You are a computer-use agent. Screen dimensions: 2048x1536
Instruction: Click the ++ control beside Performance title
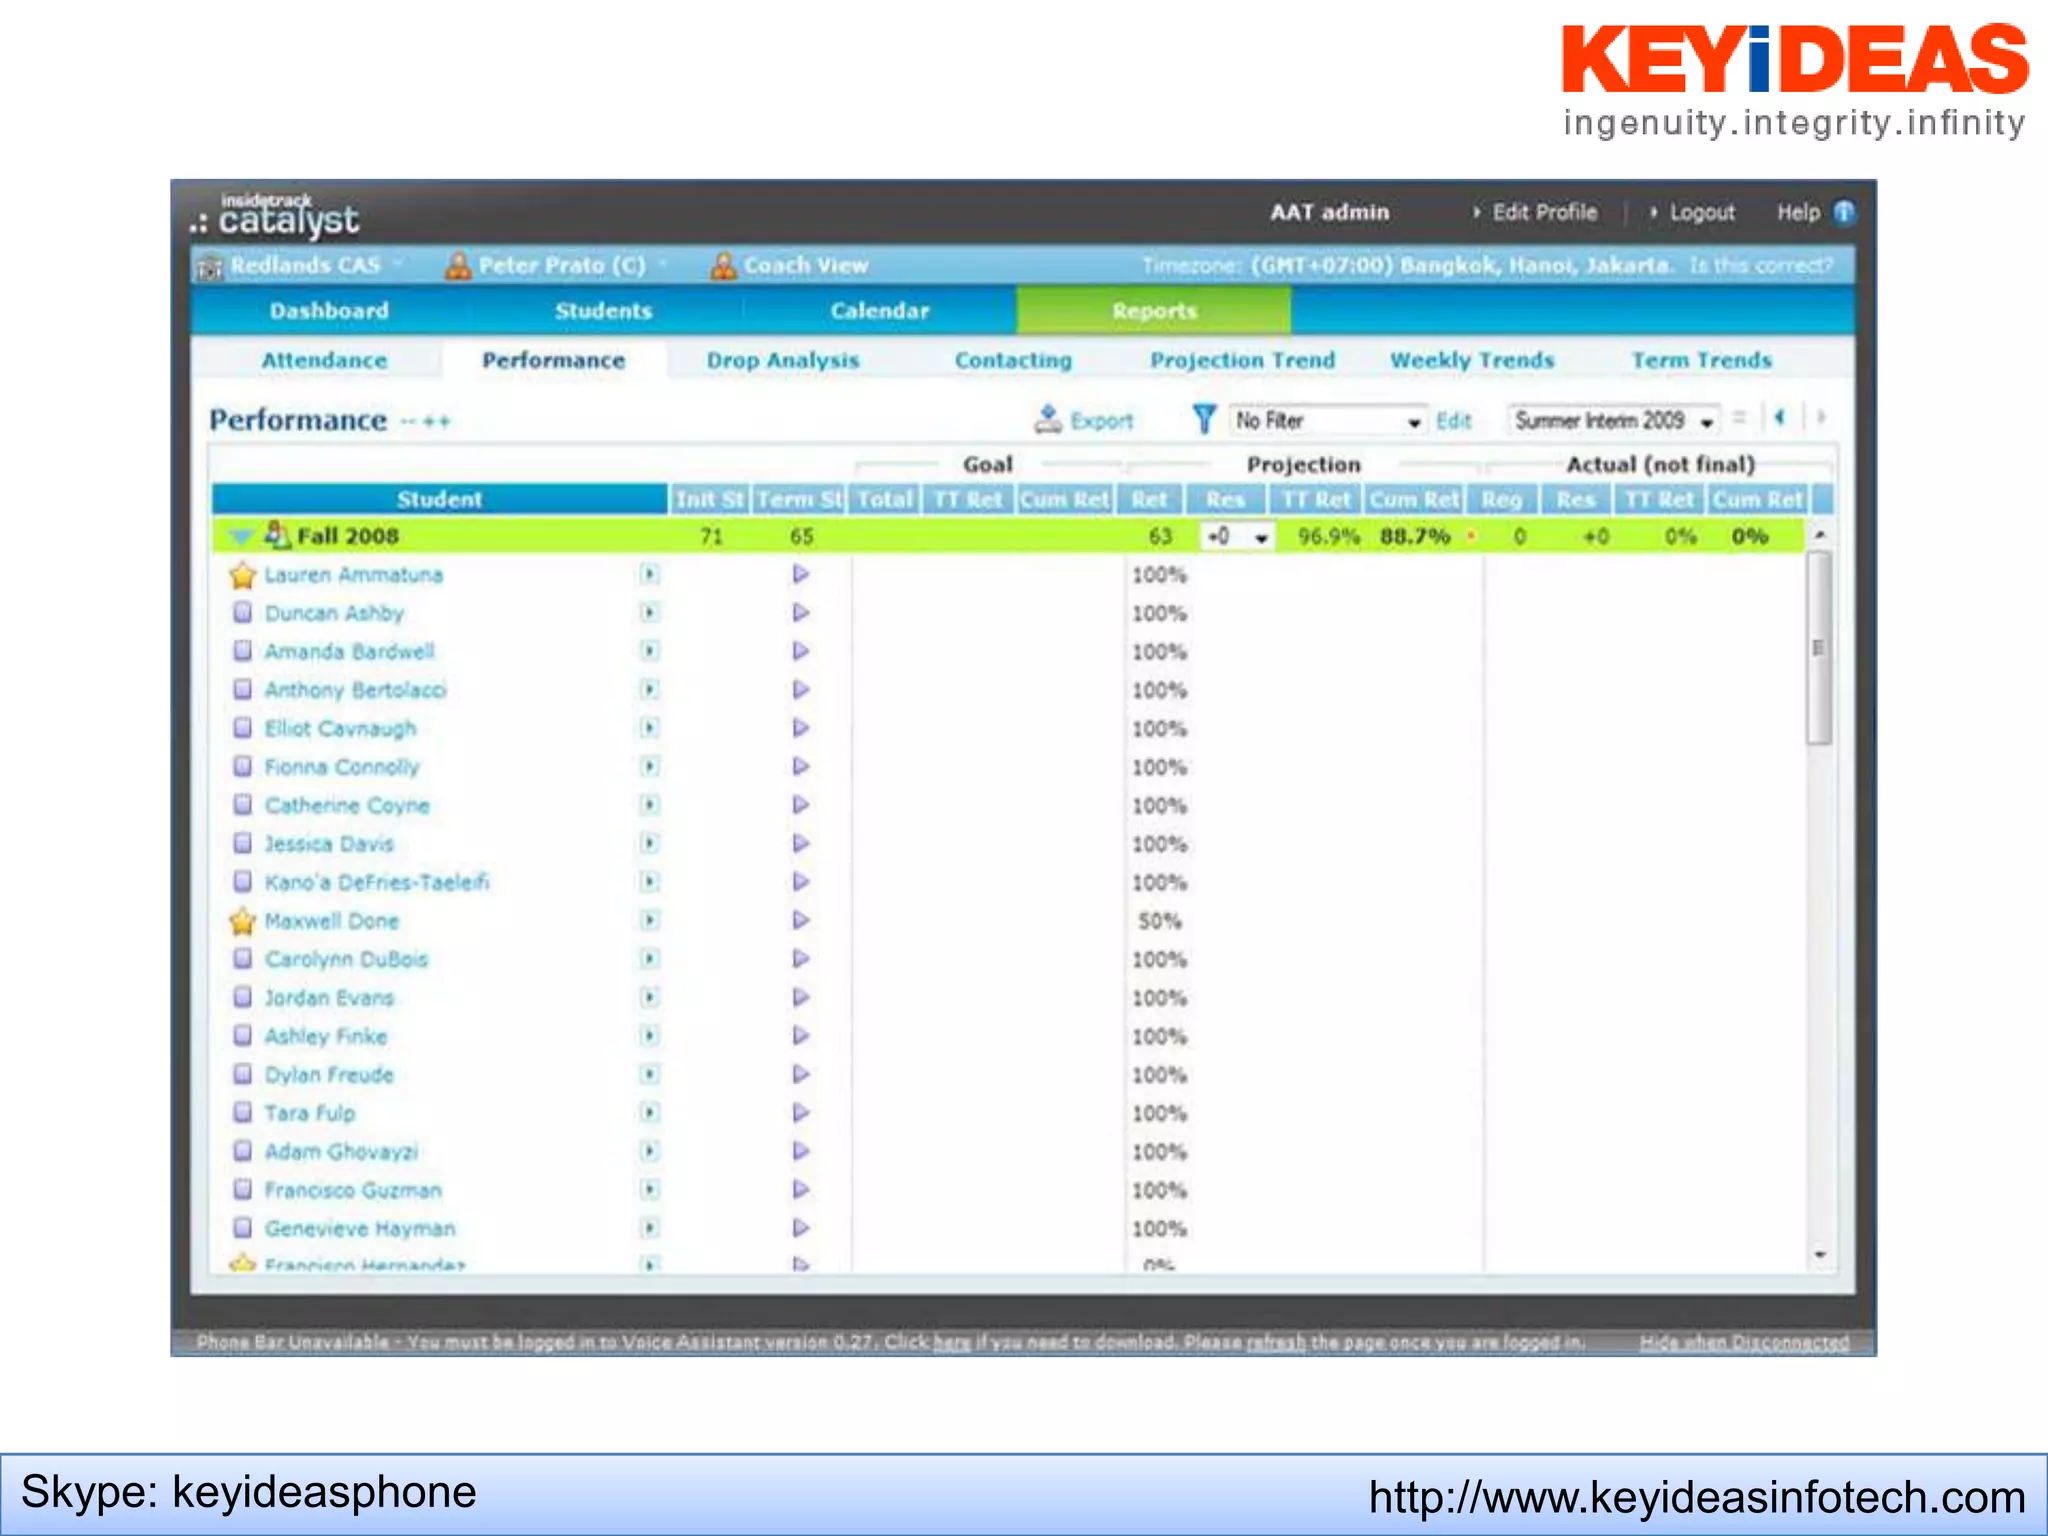(436, 422)
